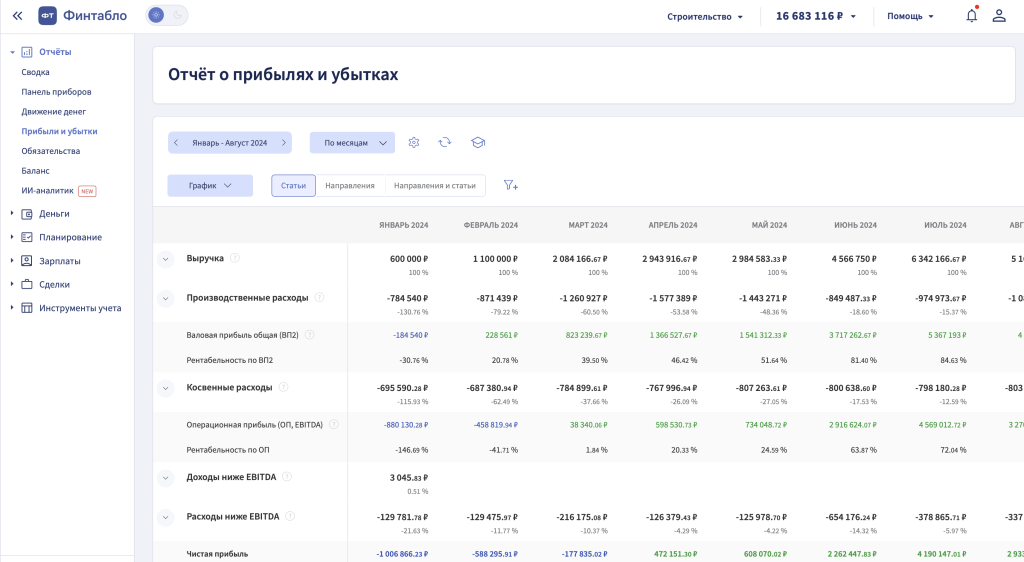Screen dimensions: 1024x562
Task: Expand Инструменты учета section arrow
Action: [x=12, y=307]
